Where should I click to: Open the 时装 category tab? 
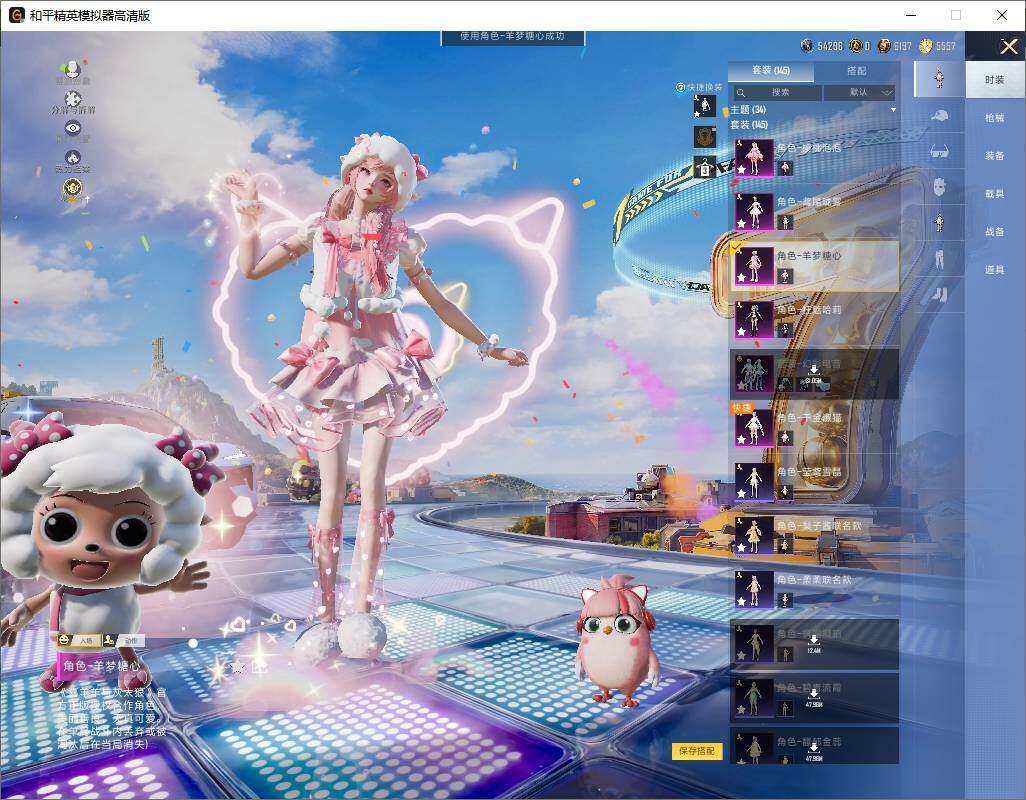point(995,80)
